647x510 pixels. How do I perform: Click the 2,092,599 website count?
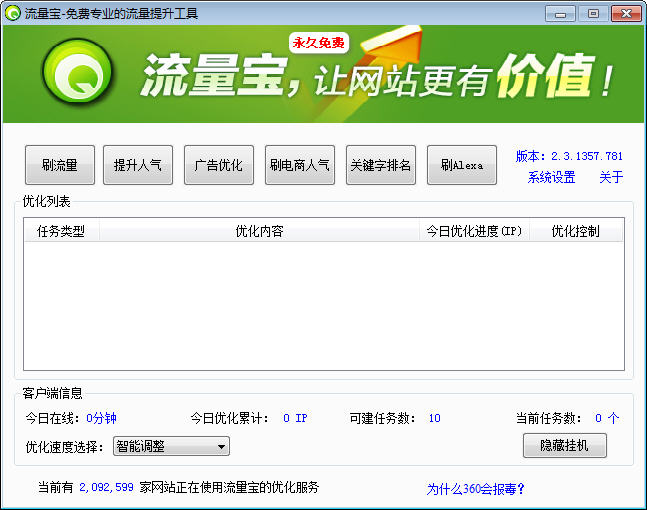106,487
